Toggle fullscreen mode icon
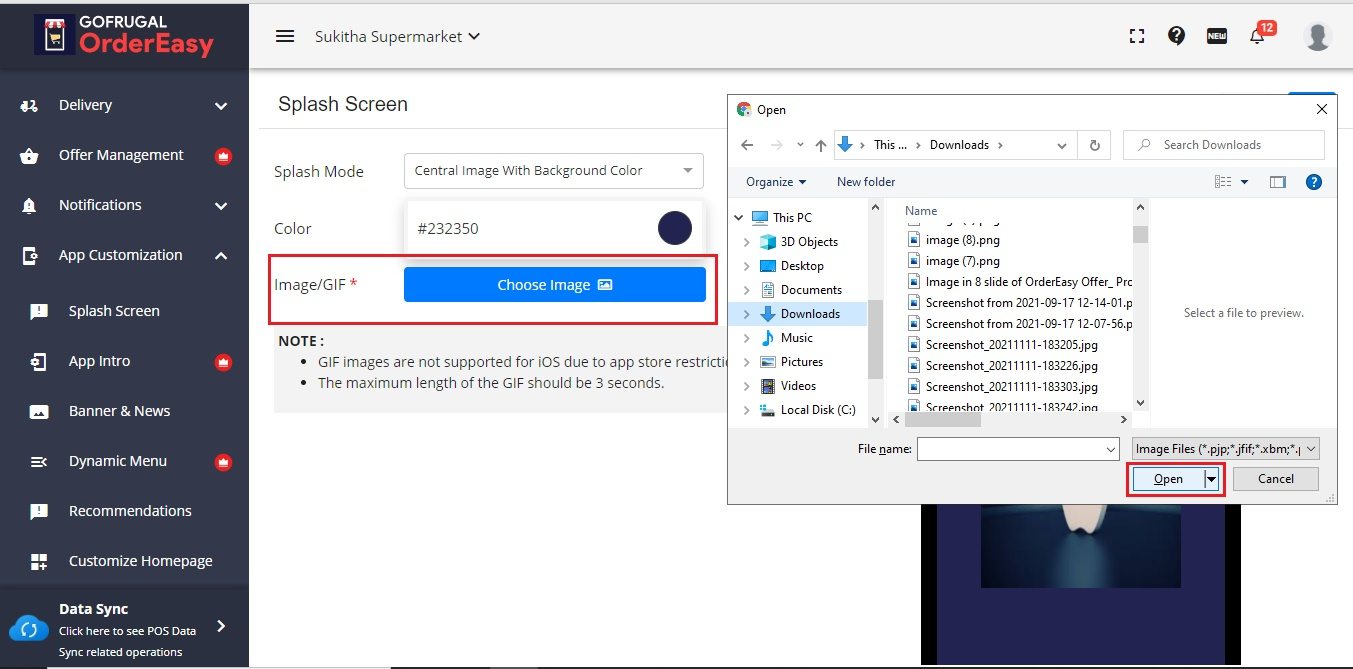 pos(1136,36)
